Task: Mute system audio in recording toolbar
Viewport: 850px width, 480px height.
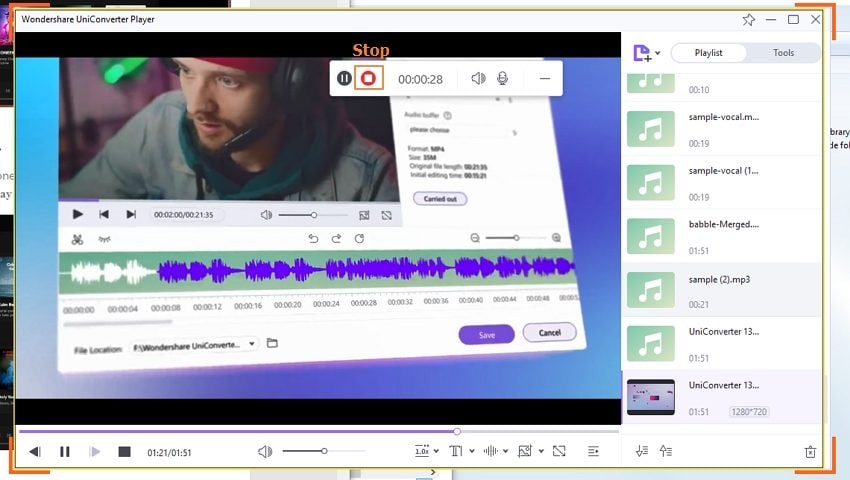Action: click(x=478, y=79)
